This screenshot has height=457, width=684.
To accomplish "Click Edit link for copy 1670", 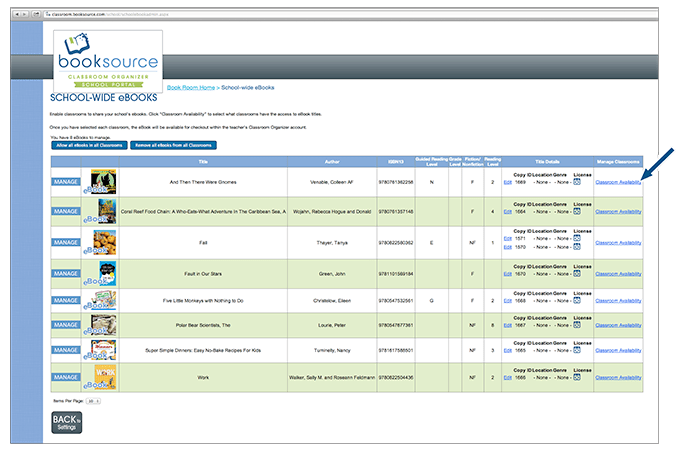I will (x=507, y=274).
